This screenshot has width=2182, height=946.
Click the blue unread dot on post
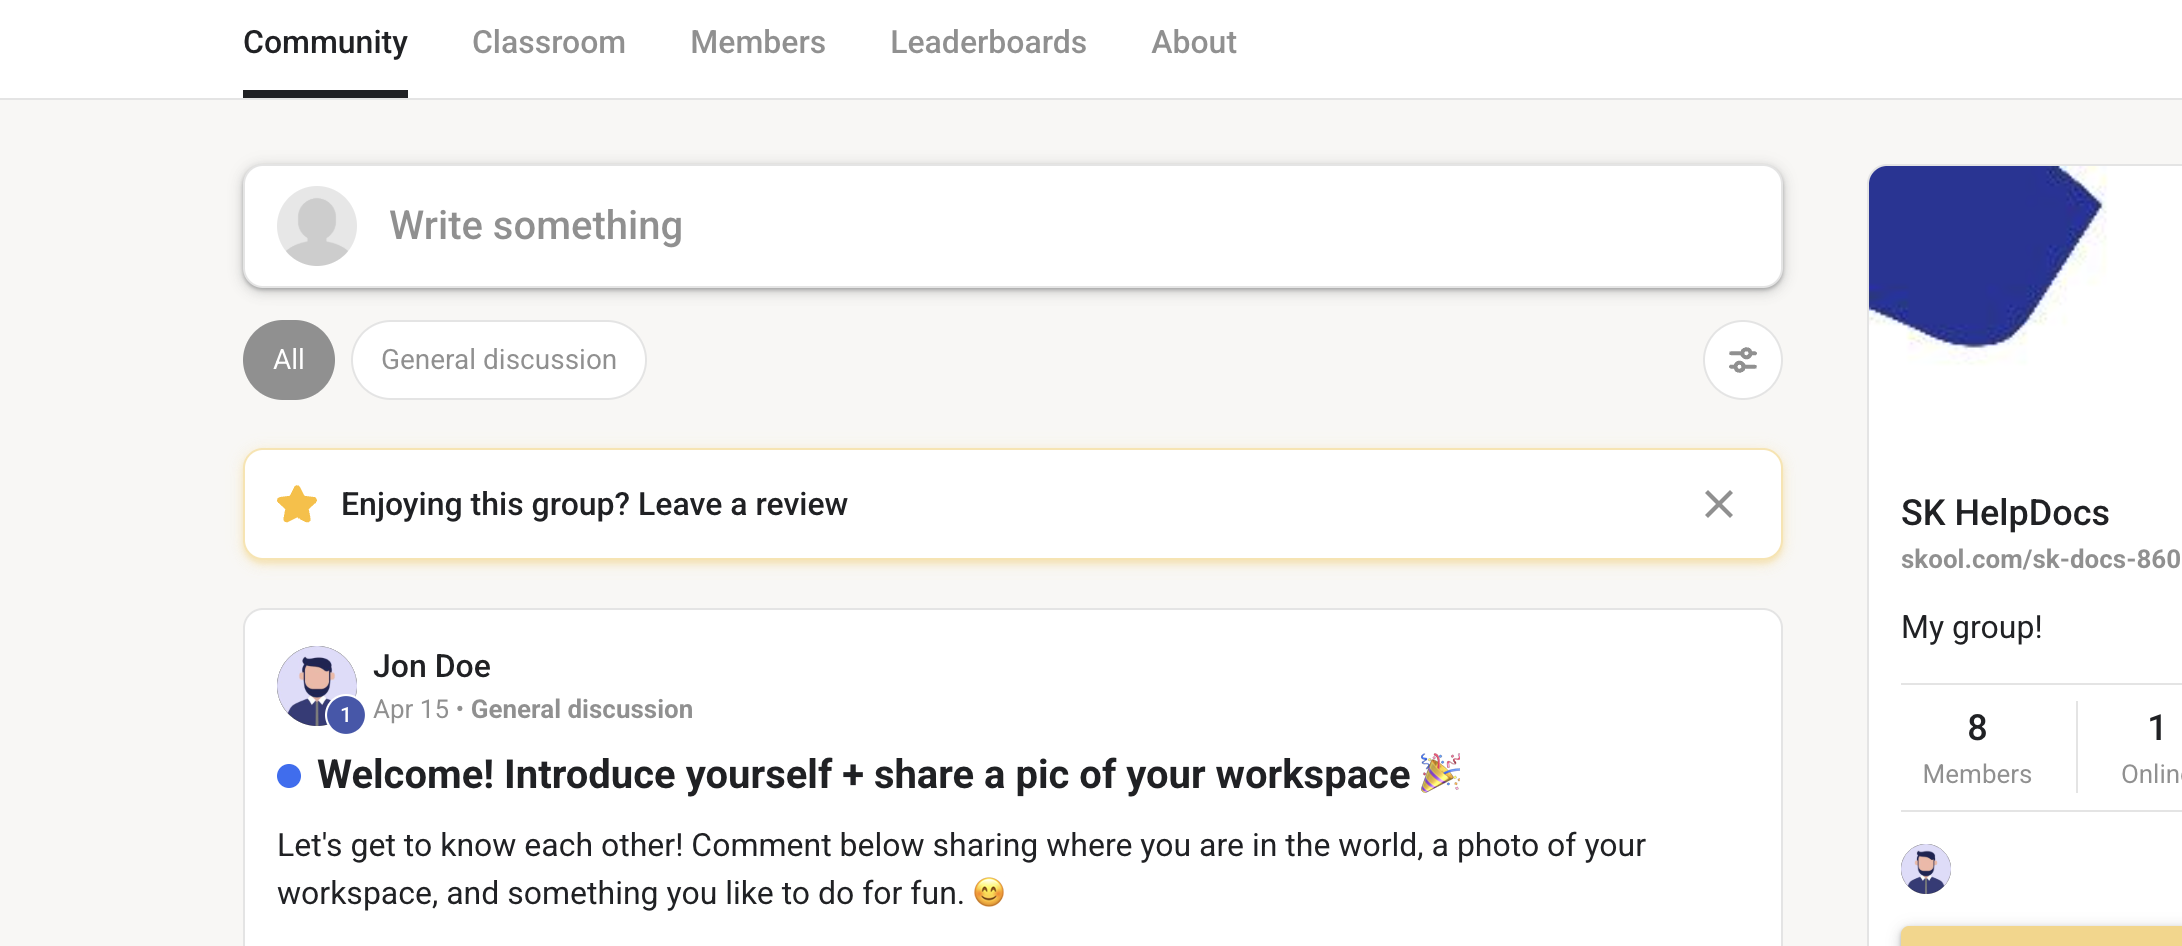(x=289, y=776)
